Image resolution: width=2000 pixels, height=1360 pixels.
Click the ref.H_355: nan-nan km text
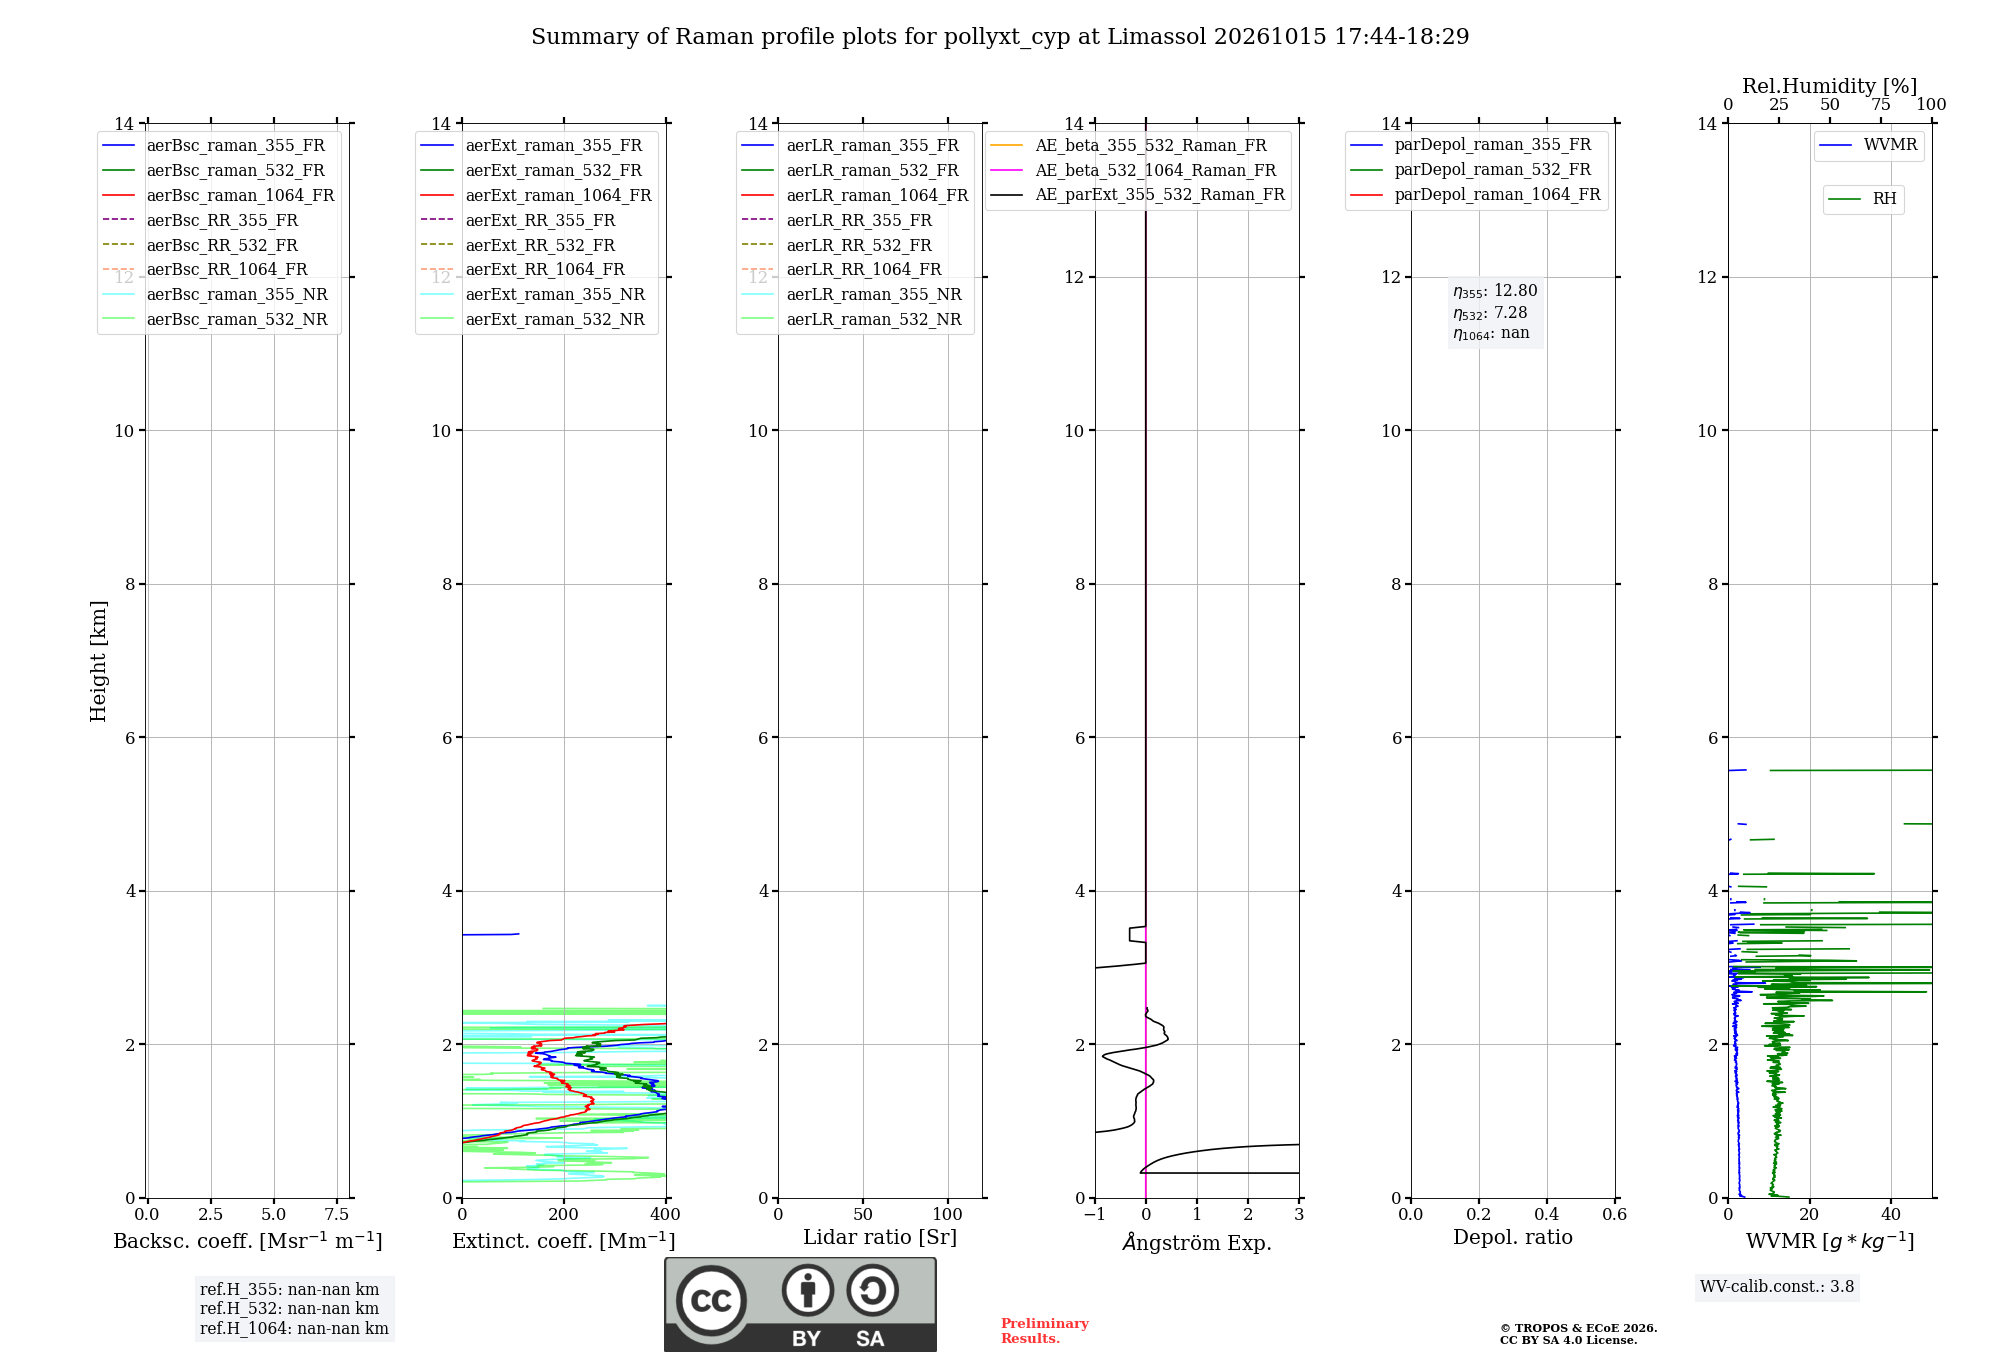(290, 1290)
